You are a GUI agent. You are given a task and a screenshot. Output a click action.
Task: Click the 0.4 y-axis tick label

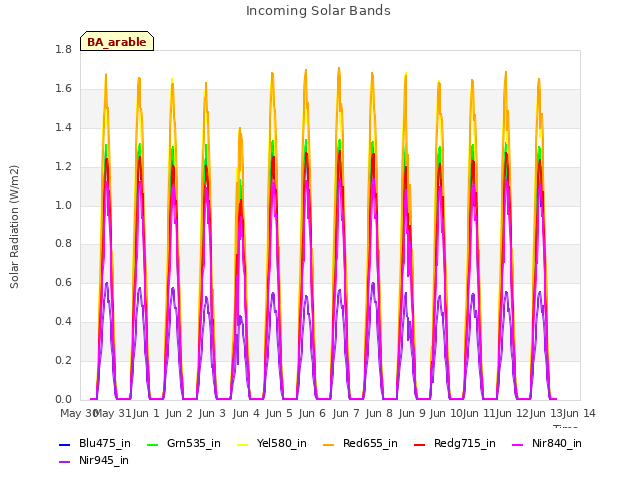coord(63,322)
